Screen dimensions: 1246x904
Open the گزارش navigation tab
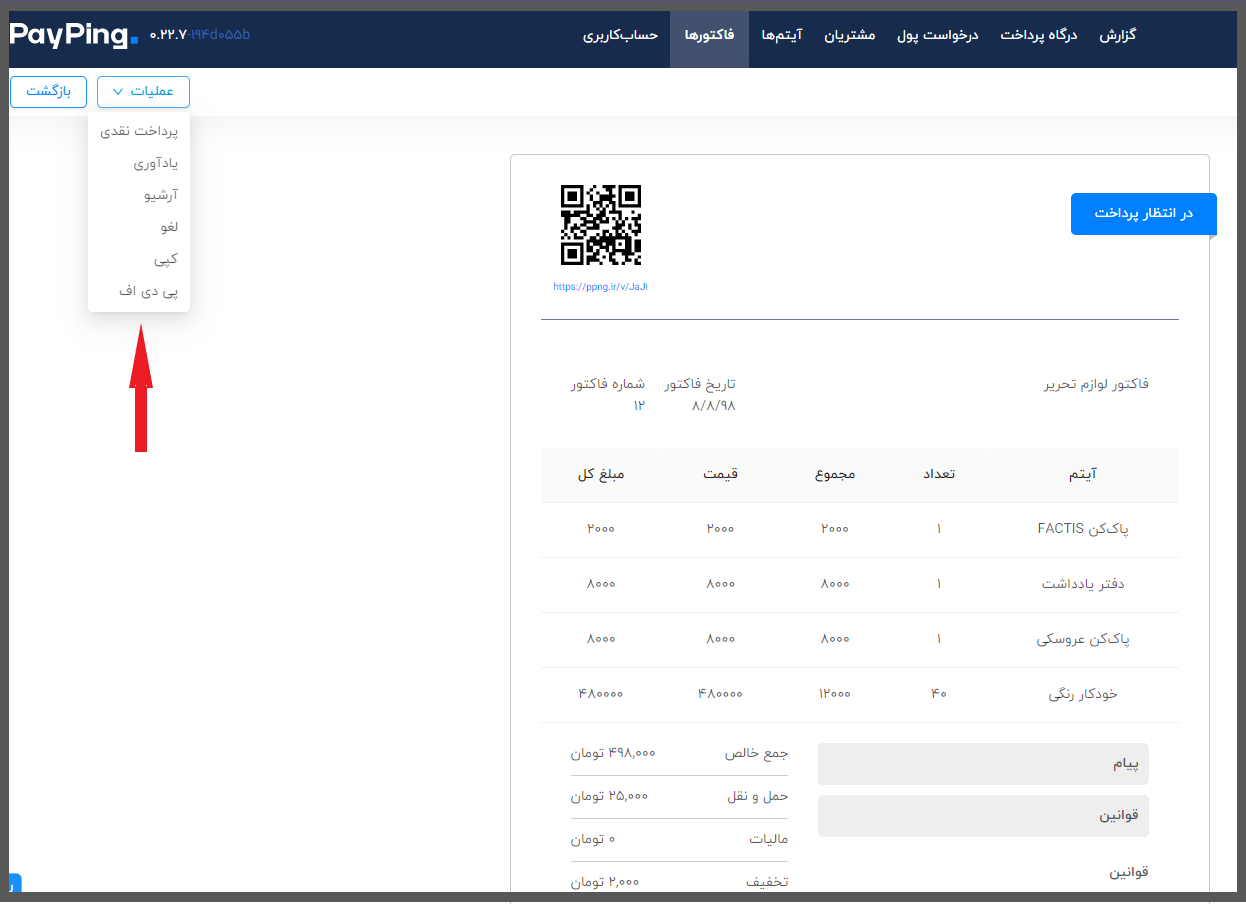[1118, 35]
